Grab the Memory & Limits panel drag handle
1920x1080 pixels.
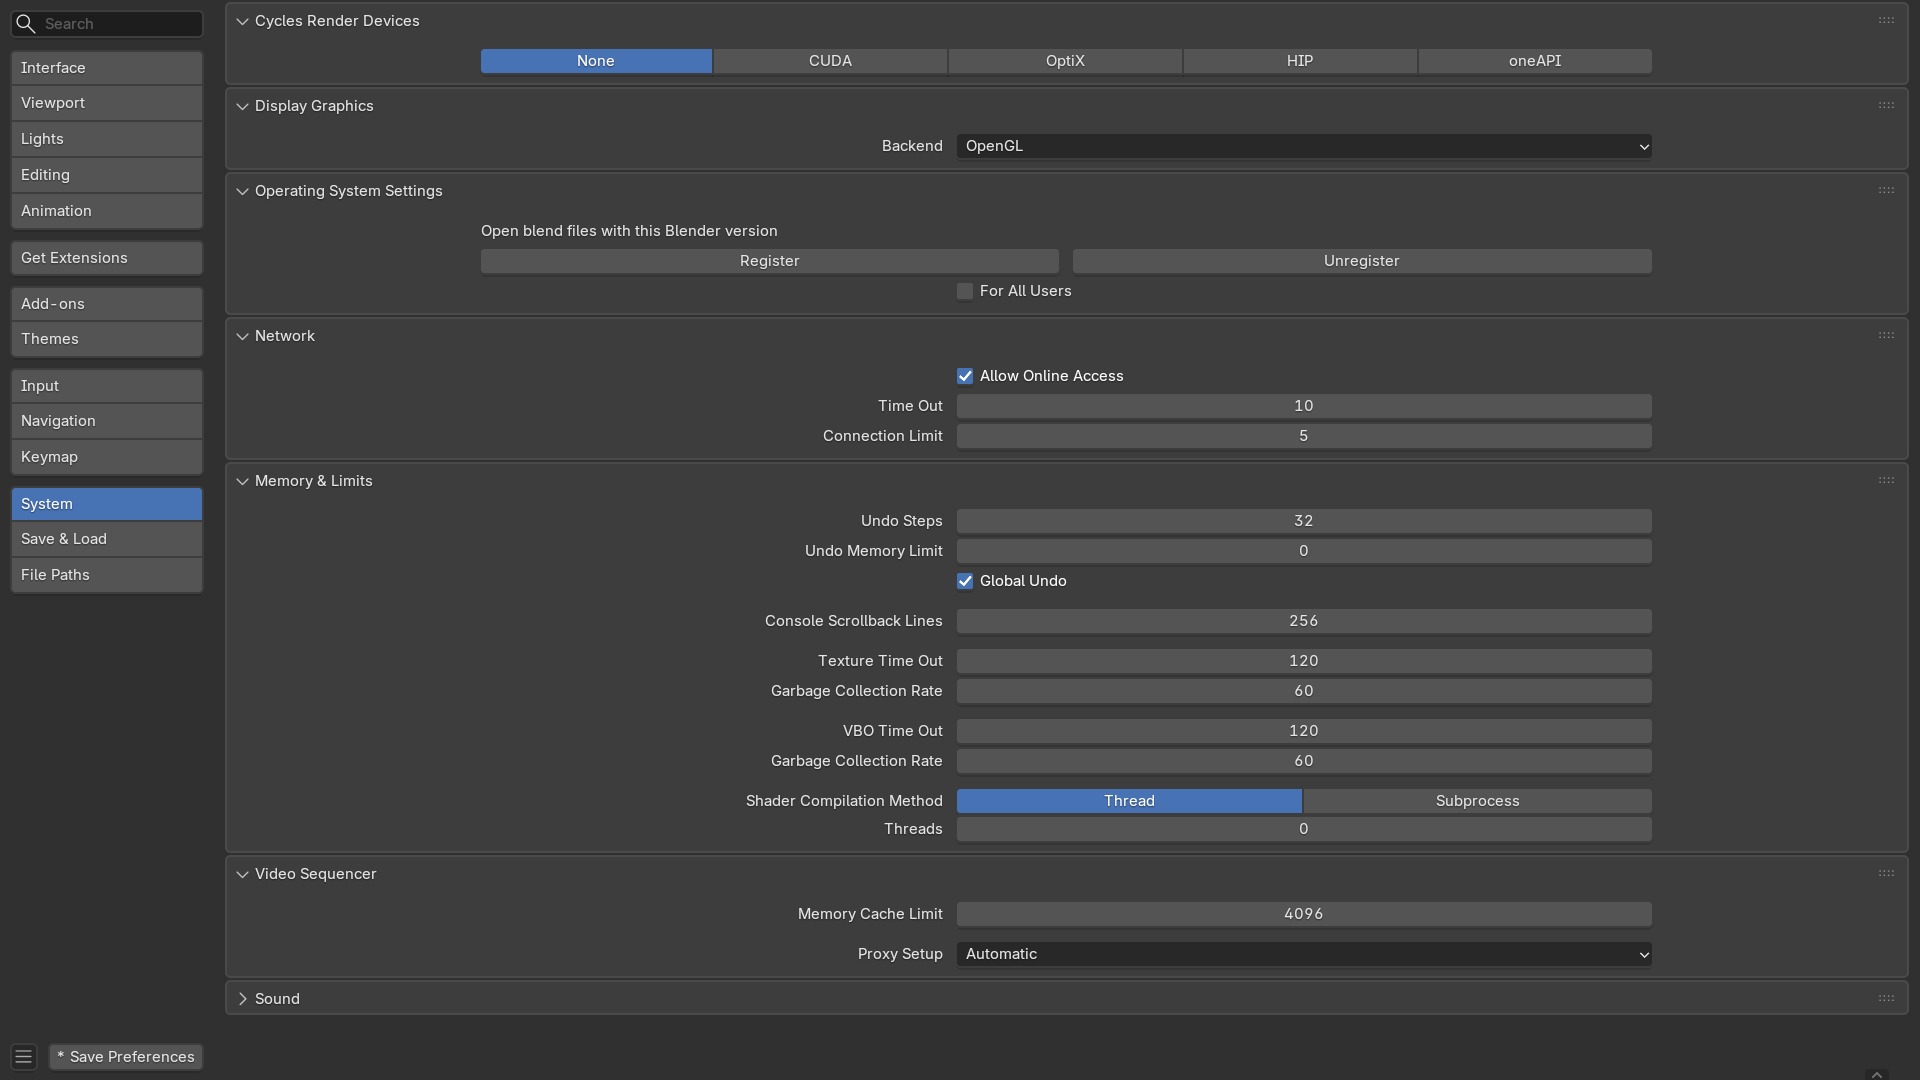tap(1886, 481)
